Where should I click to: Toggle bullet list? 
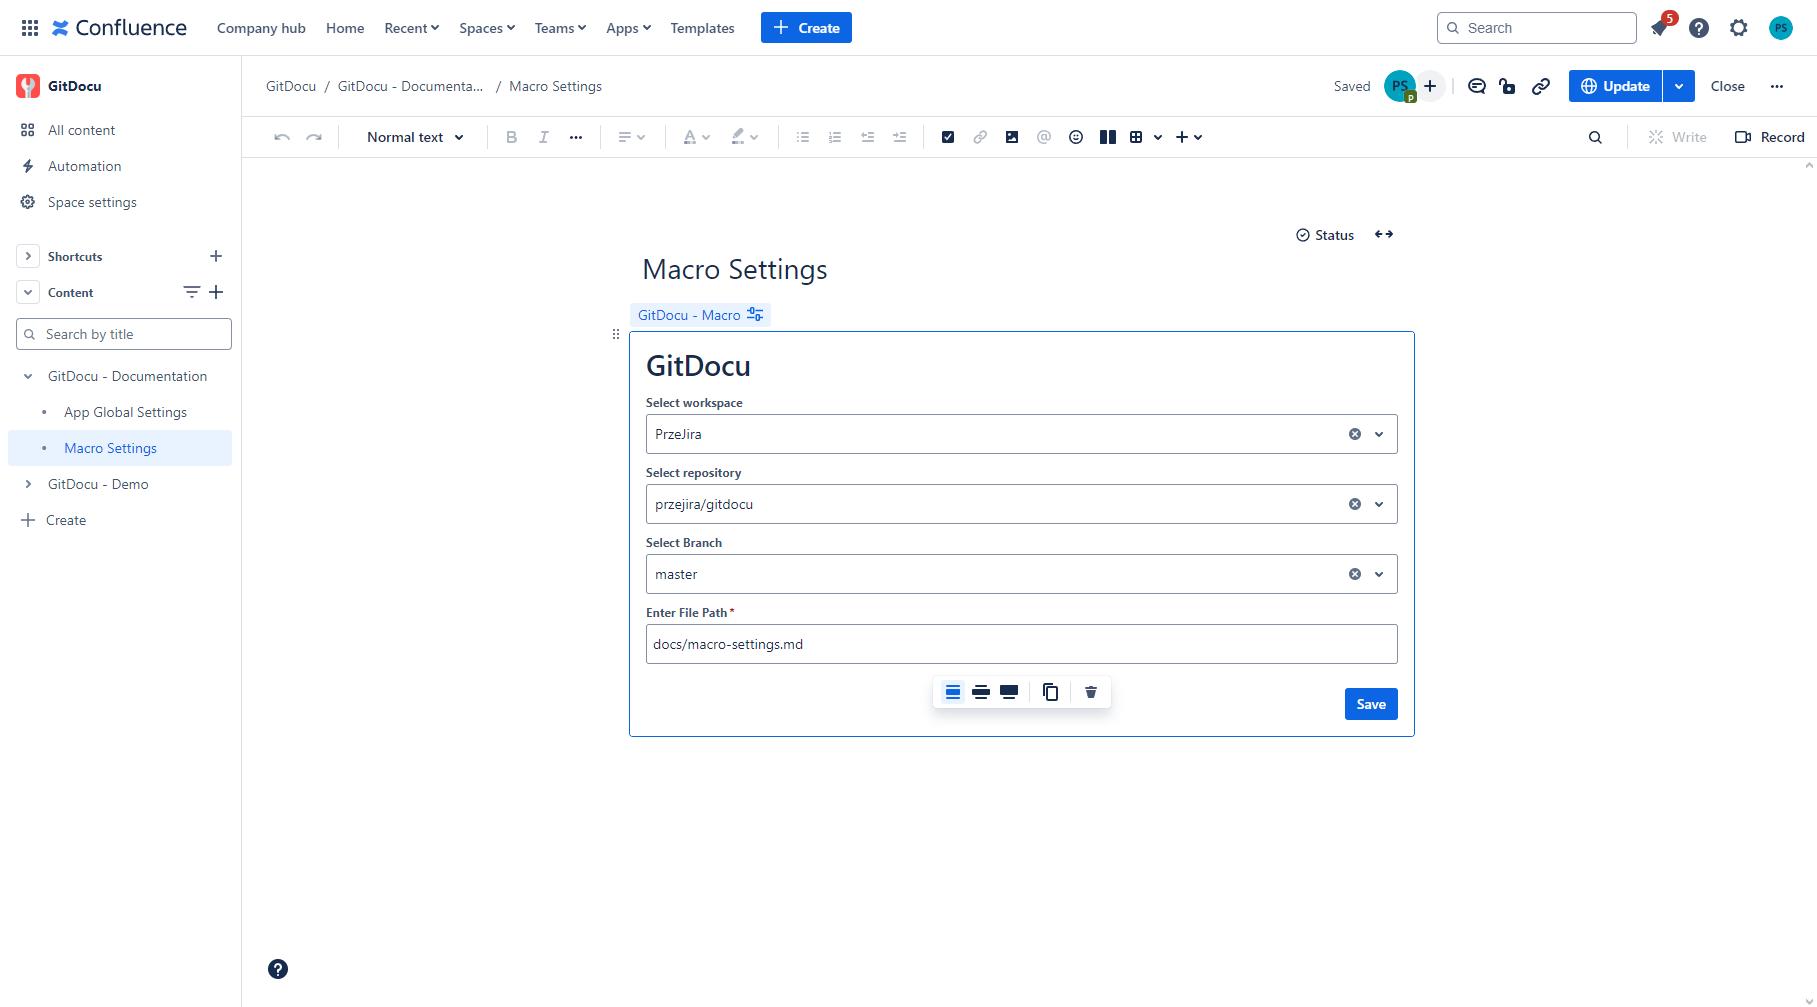(x=803, y=137)
